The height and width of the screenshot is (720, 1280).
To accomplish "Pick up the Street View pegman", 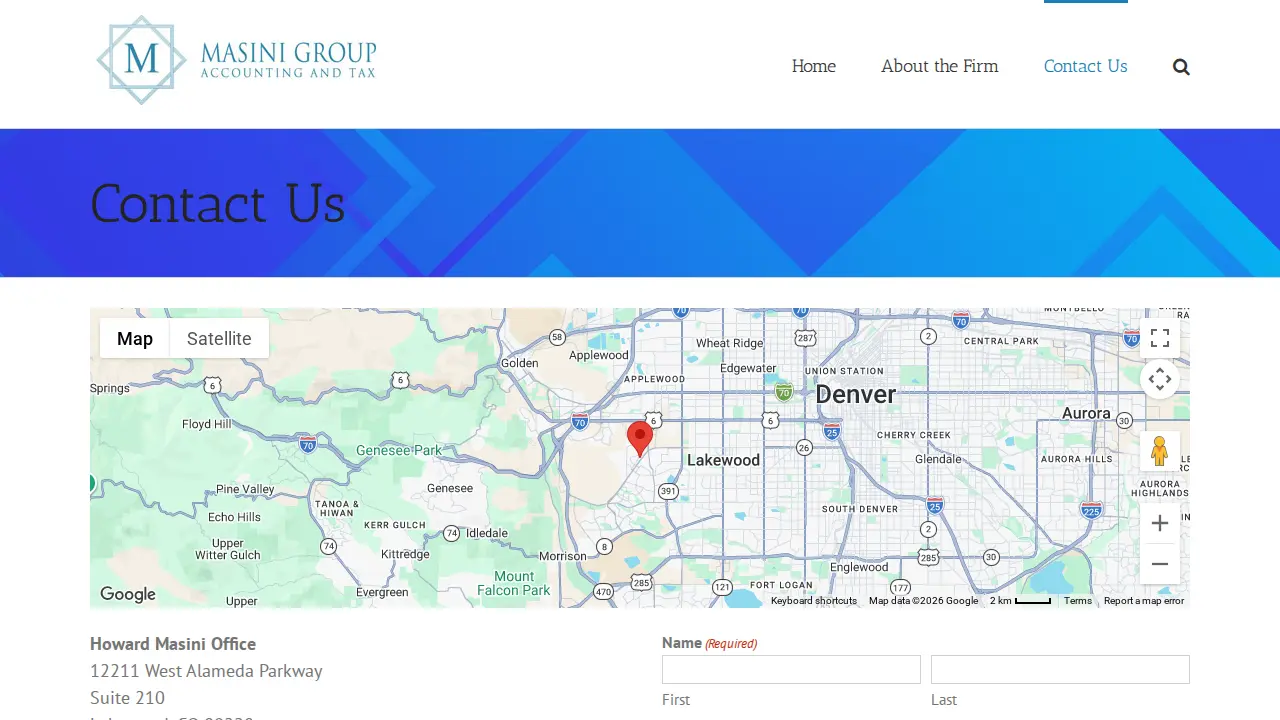I will [x=1160, y=451].
